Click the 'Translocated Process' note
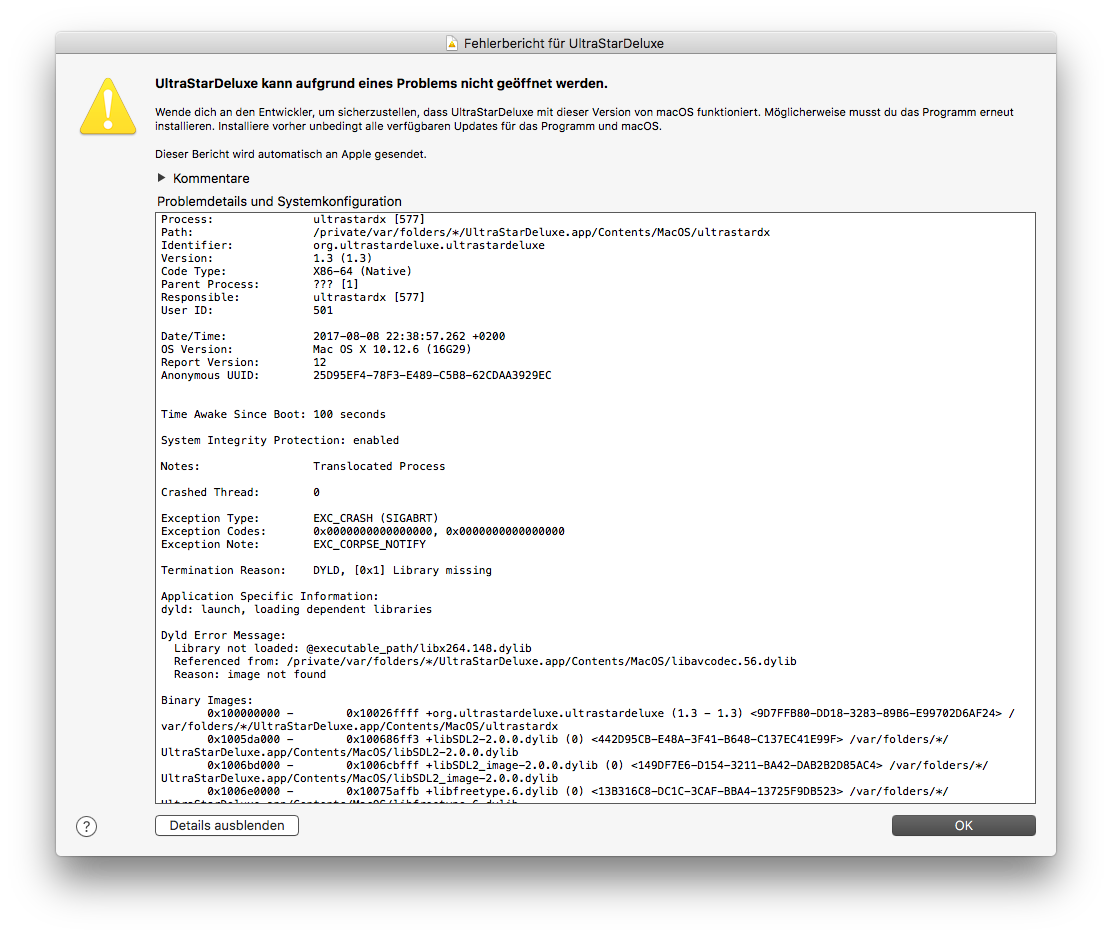This screenshot has width=1112, height=936. [379, 466]
